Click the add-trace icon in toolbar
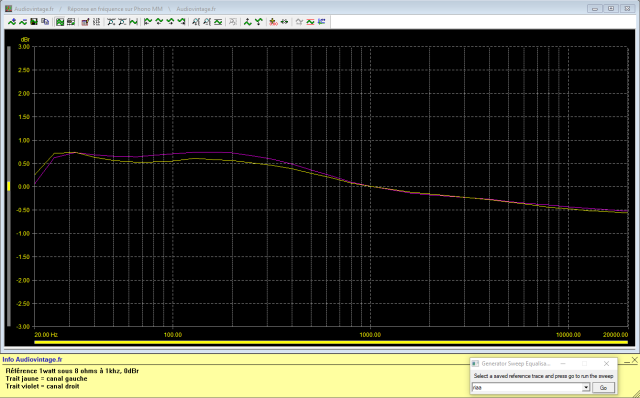 coord(12,22)
